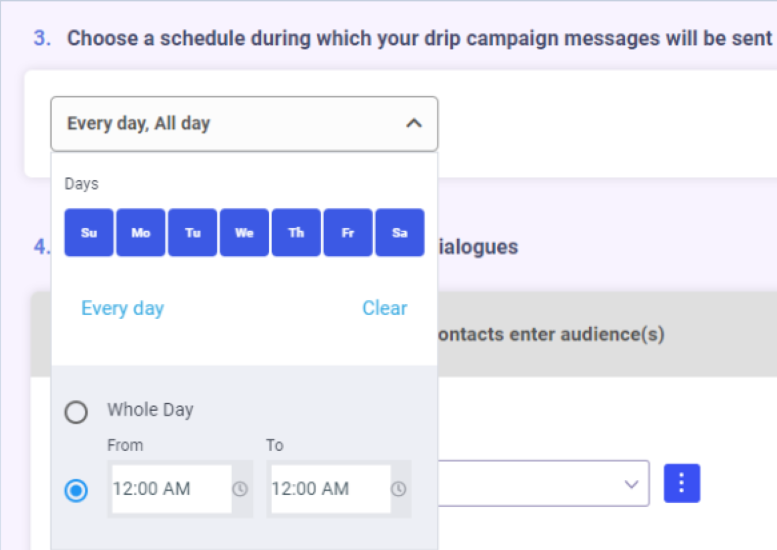
Task: Toggle the Su day button
Action: pyautogui.click(x=89, y=233)
